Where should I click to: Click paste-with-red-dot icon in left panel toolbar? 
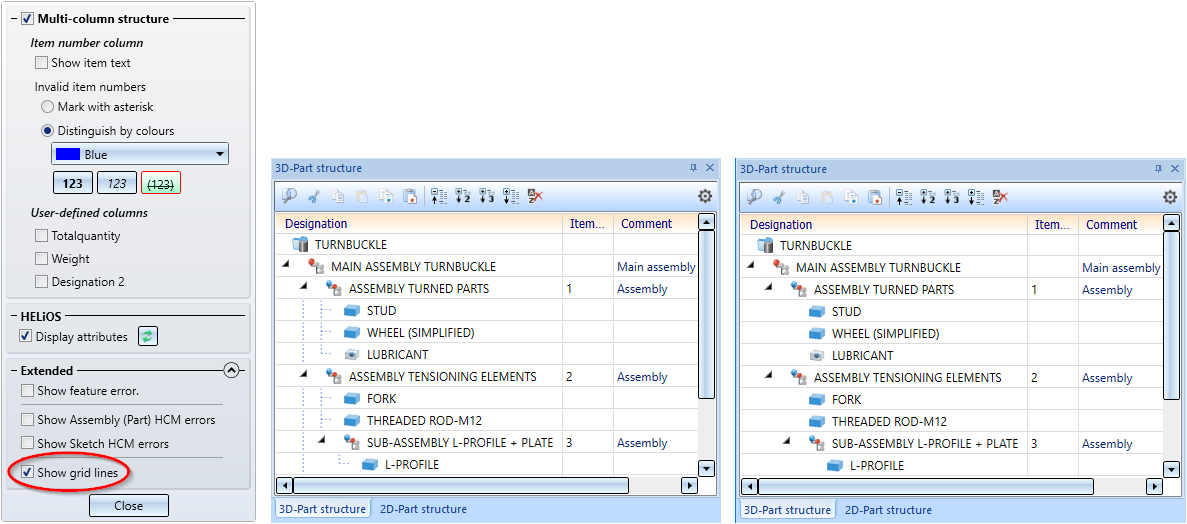(x=409, y=196)
